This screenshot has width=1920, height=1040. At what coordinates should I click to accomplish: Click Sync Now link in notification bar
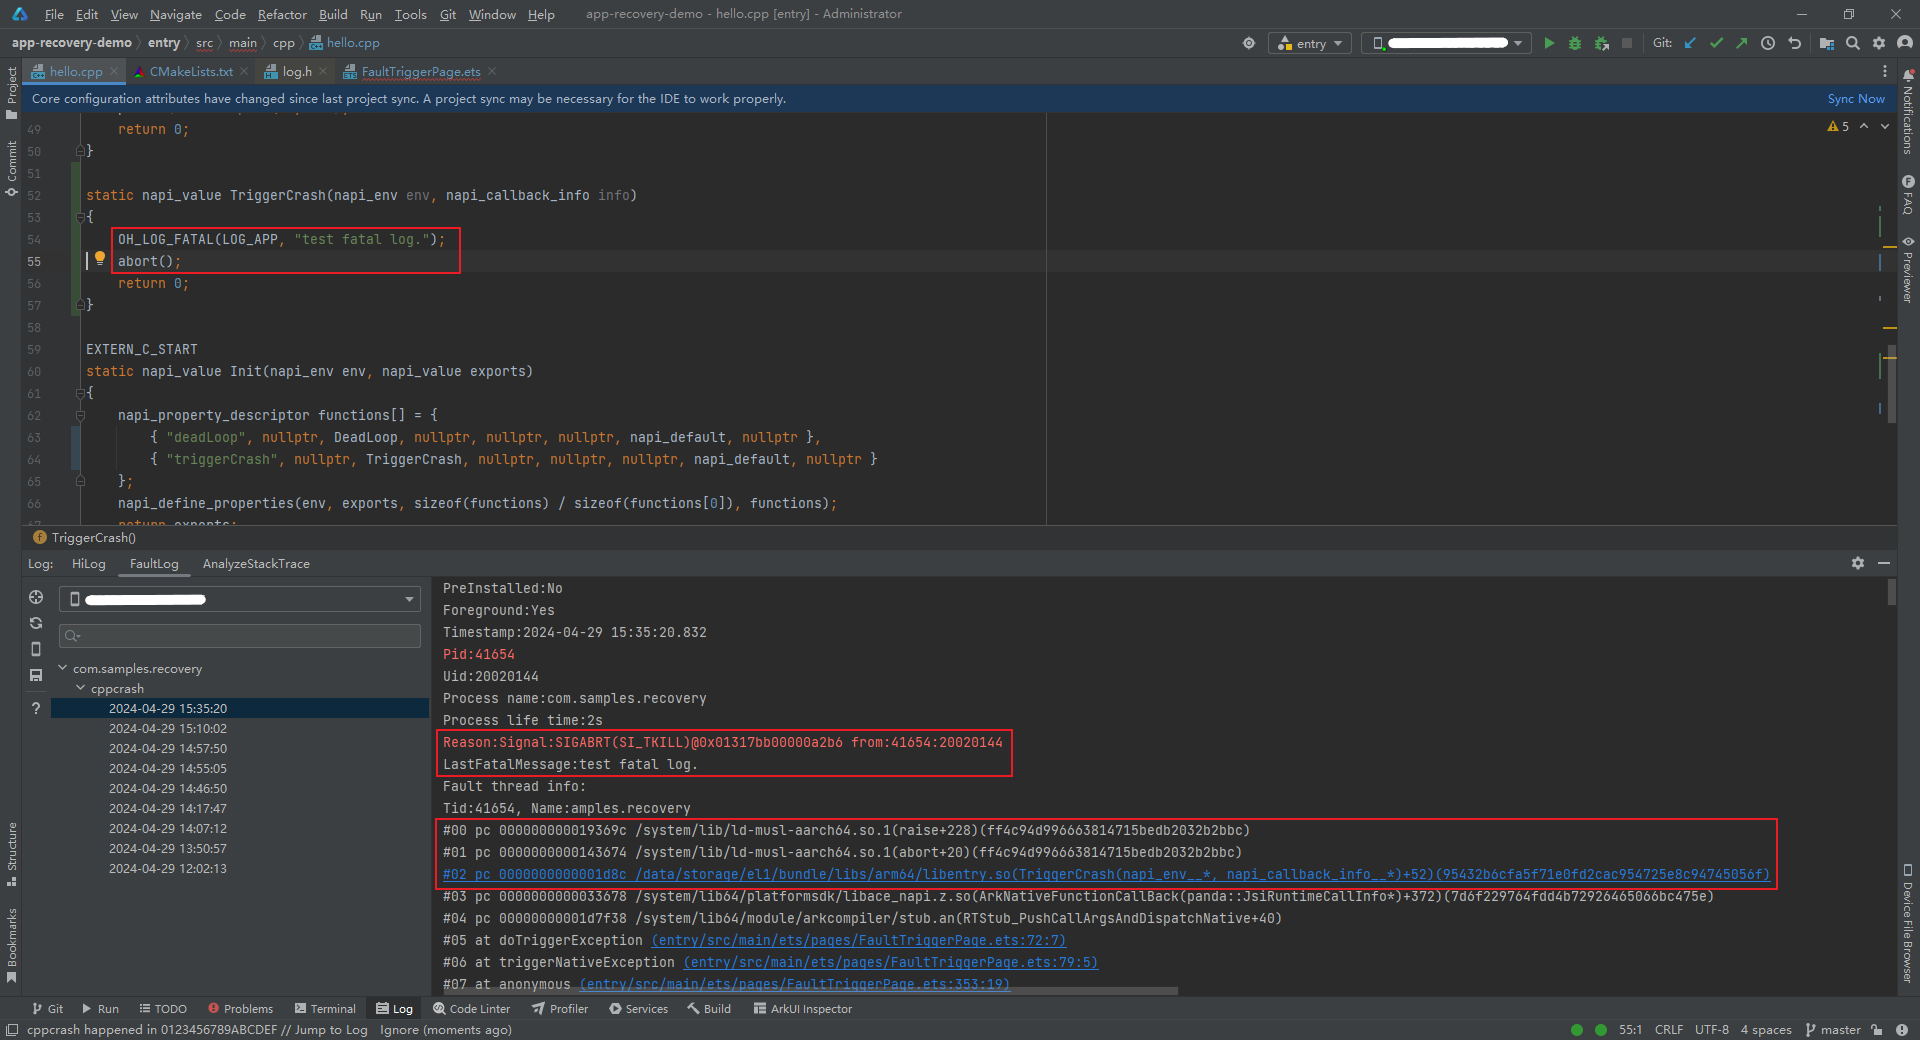click(x=1855, y=99)
